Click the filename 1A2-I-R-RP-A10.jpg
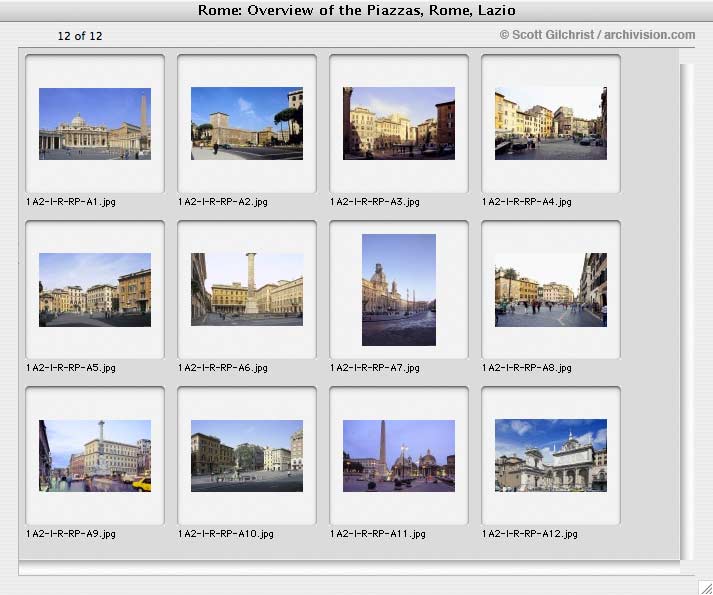Screen dimensions: 713x595 point(226,534)
